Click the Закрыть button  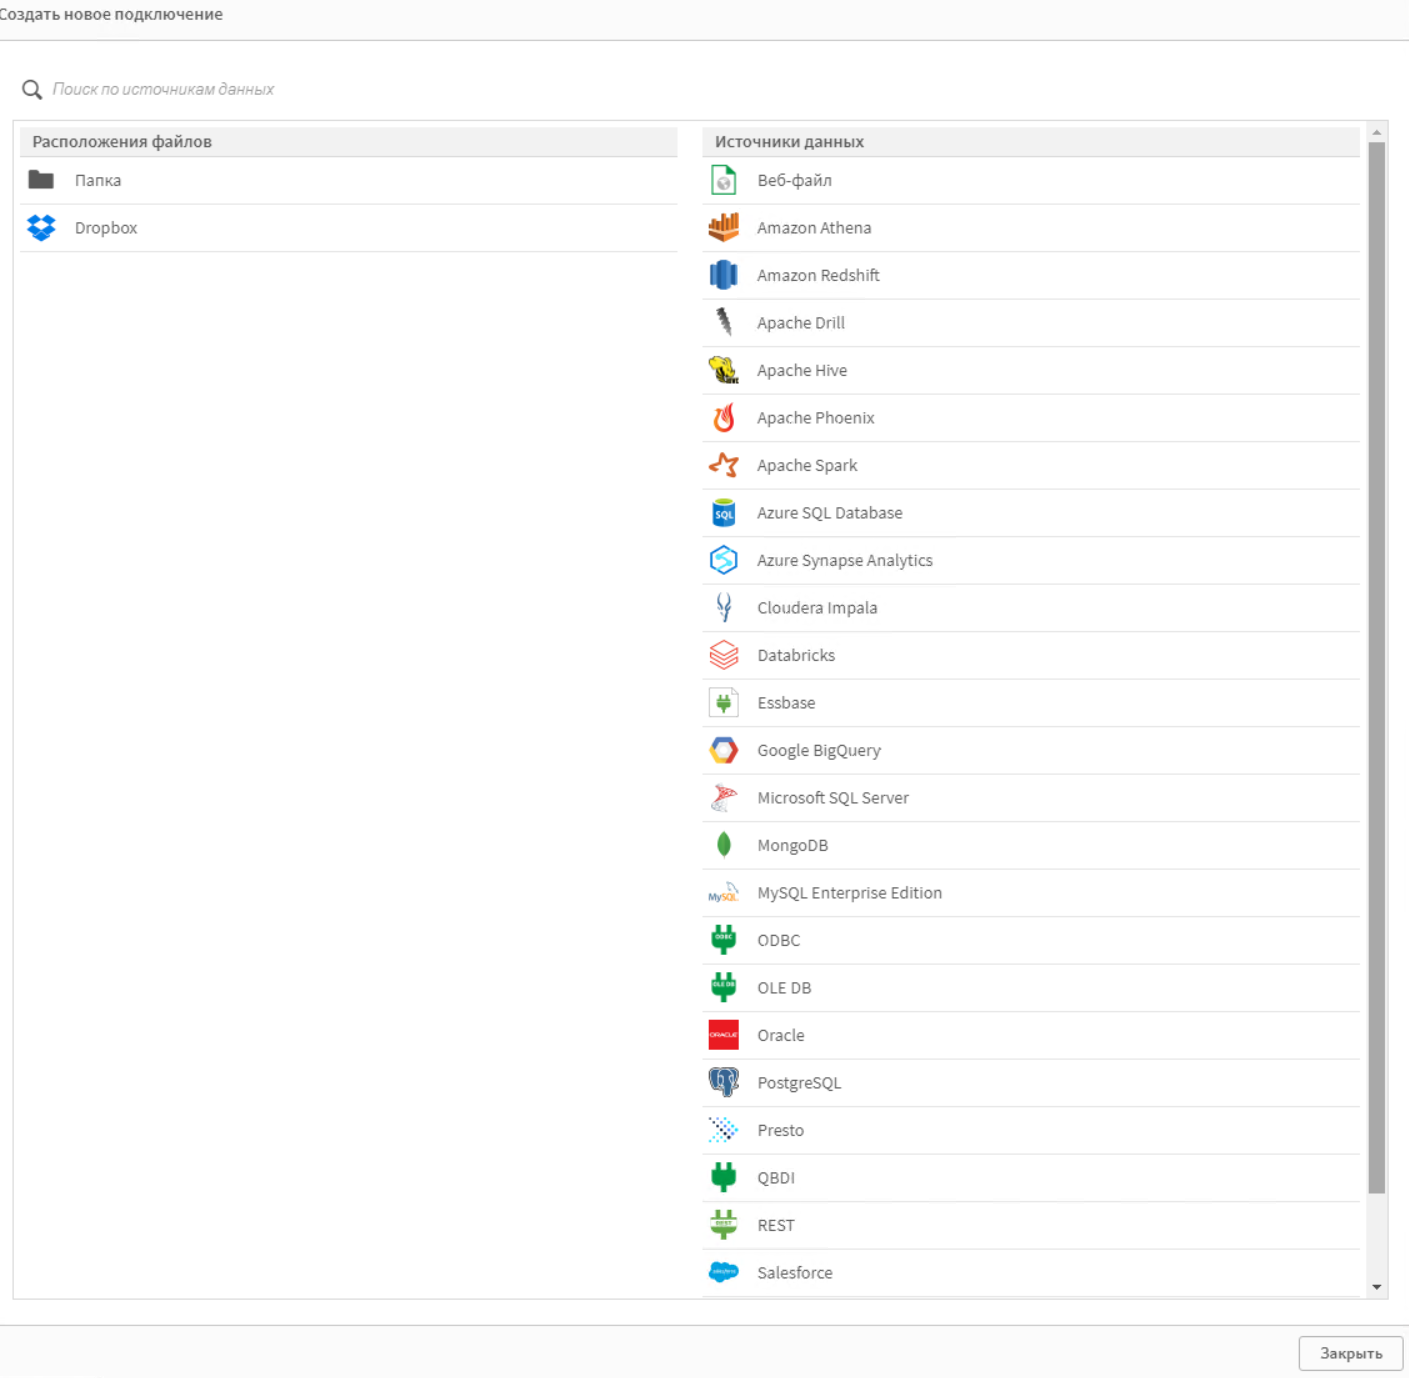point(1351,1353)
